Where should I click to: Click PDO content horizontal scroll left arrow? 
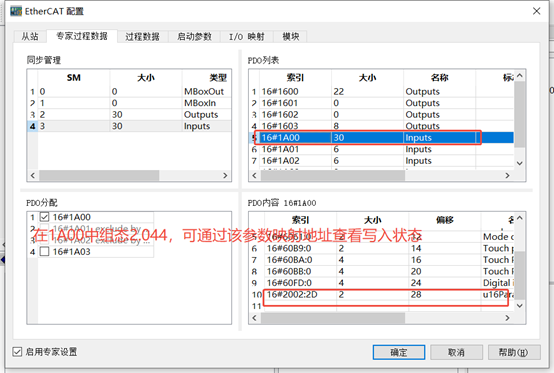(x=254, y=318)
